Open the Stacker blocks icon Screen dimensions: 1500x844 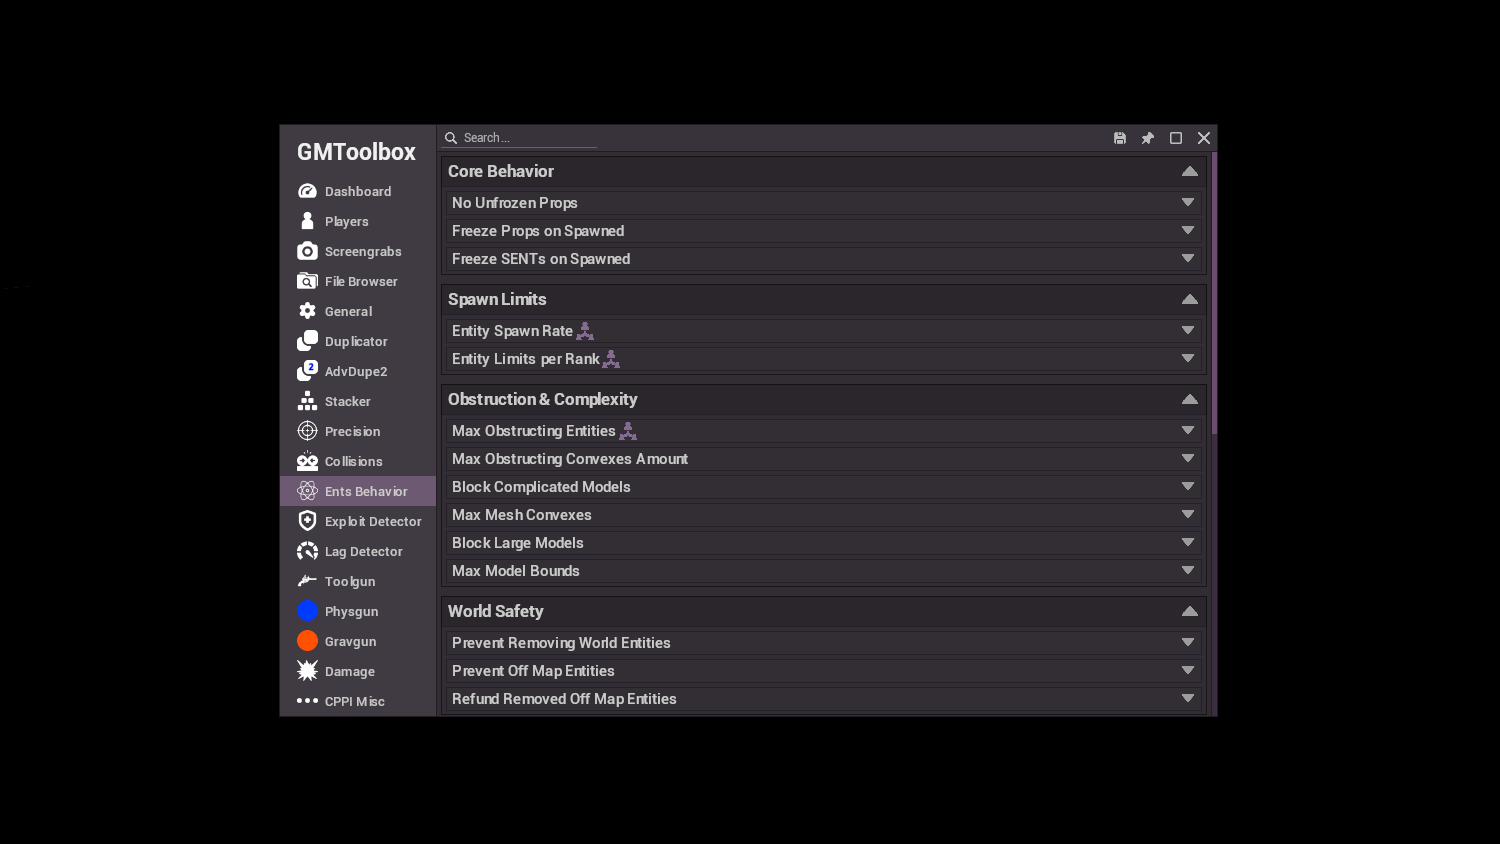pos(307,401)
